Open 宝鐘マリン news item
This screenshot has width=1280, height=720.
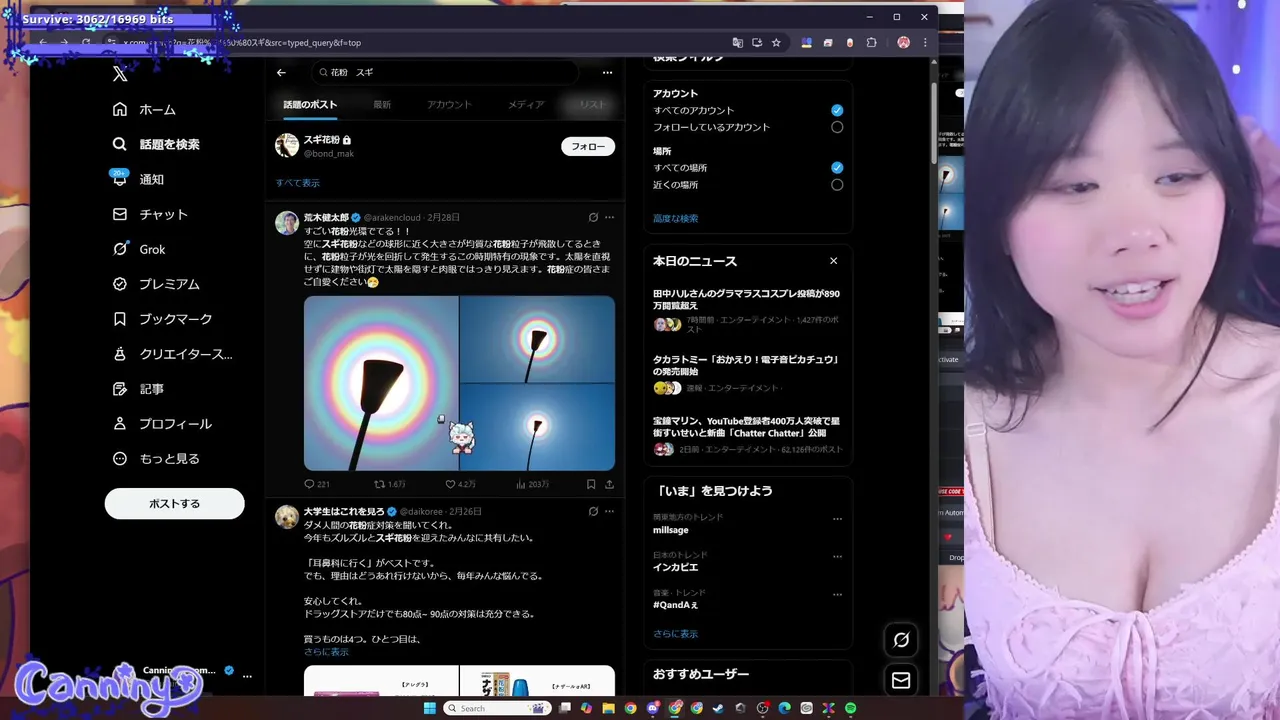click(748, 435)
